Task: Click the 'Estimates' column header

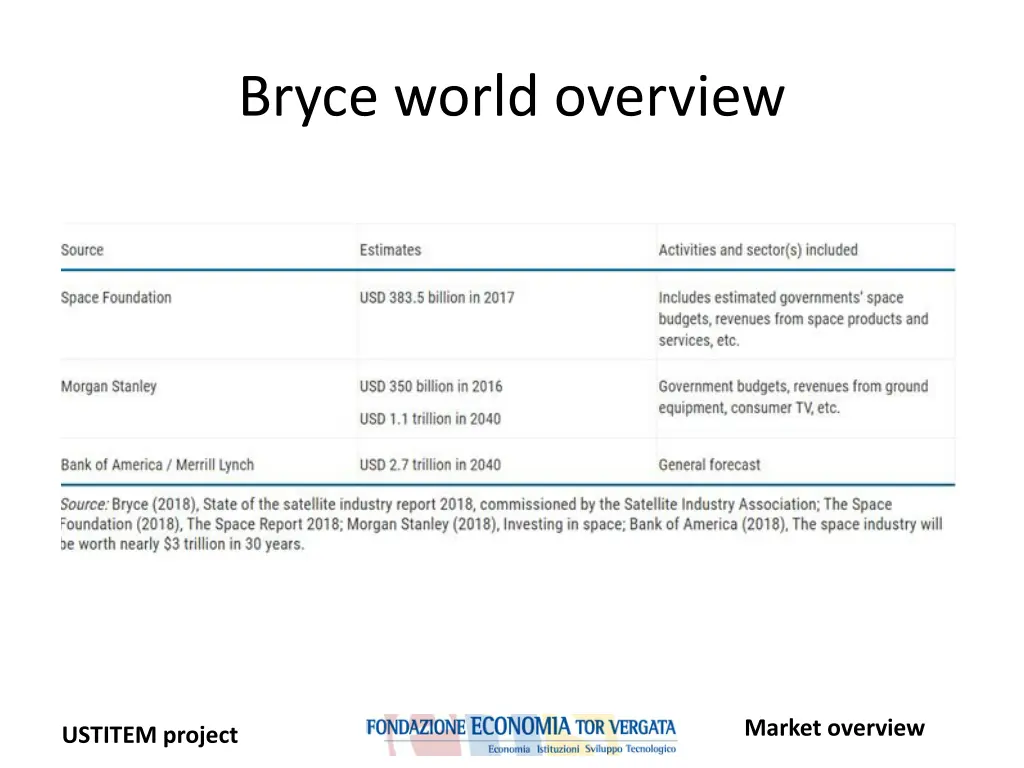Action: [391, 250]
